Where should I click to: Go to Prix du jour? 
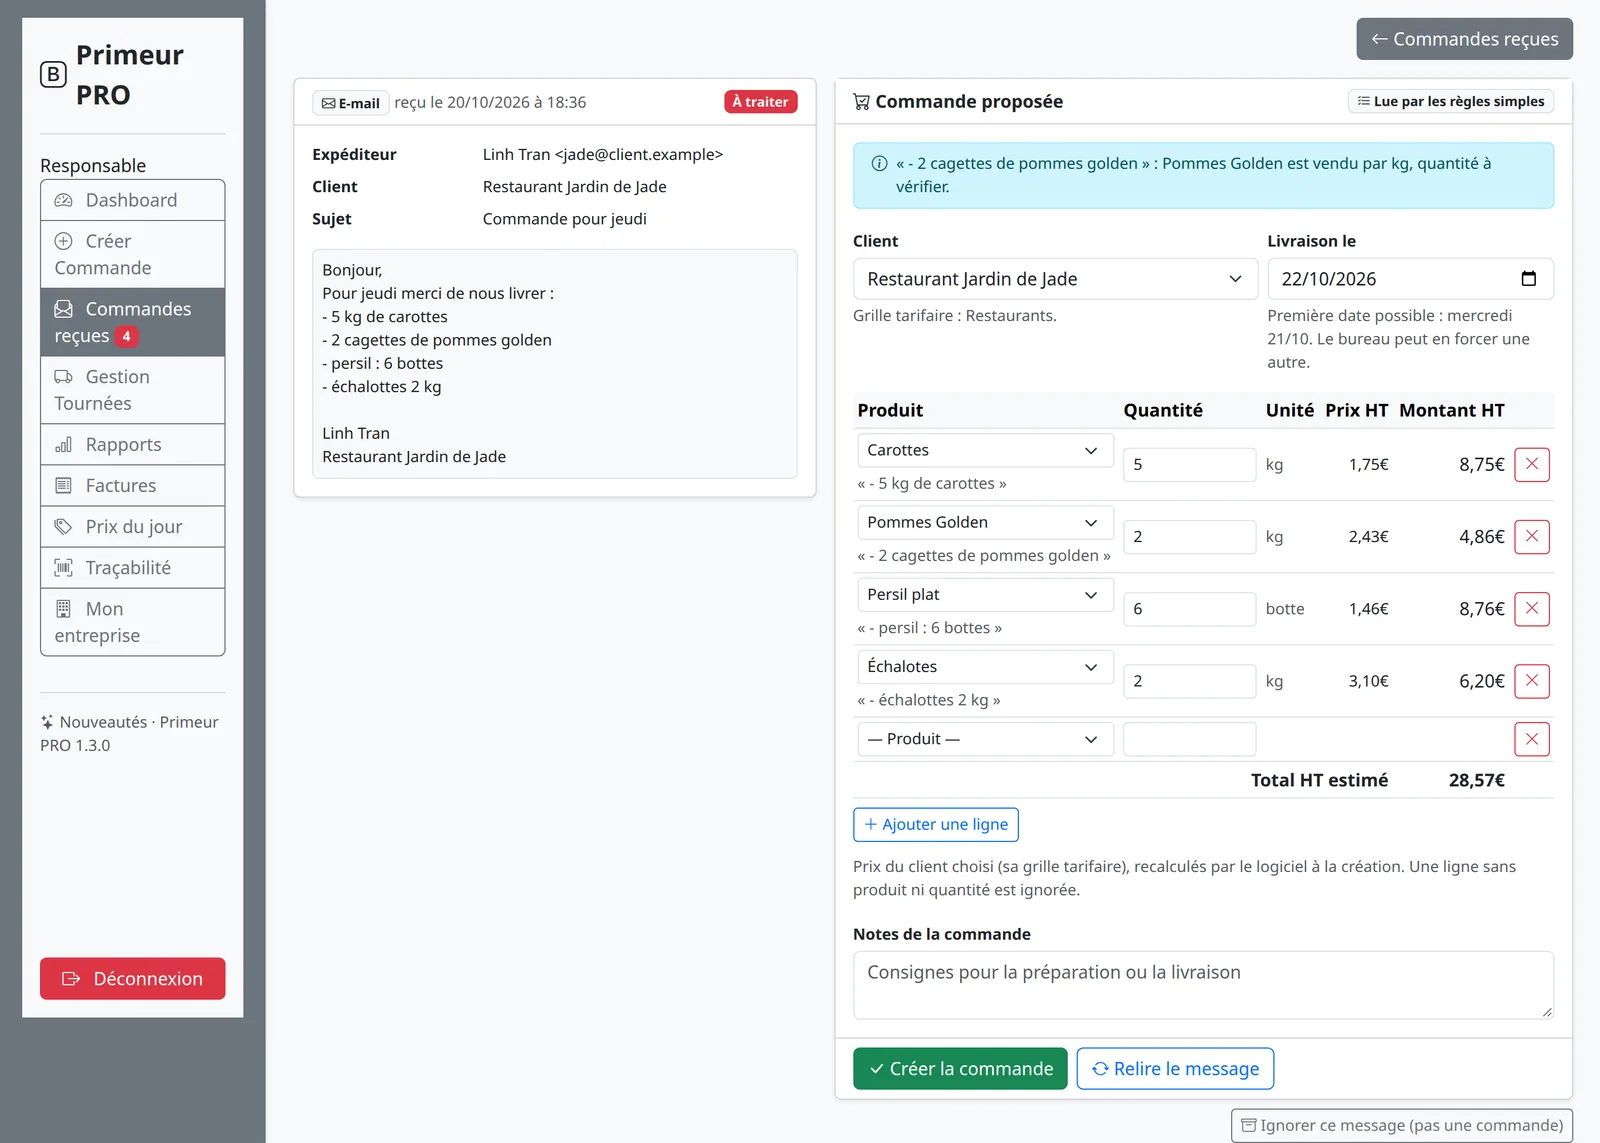[x=133, y=526]
